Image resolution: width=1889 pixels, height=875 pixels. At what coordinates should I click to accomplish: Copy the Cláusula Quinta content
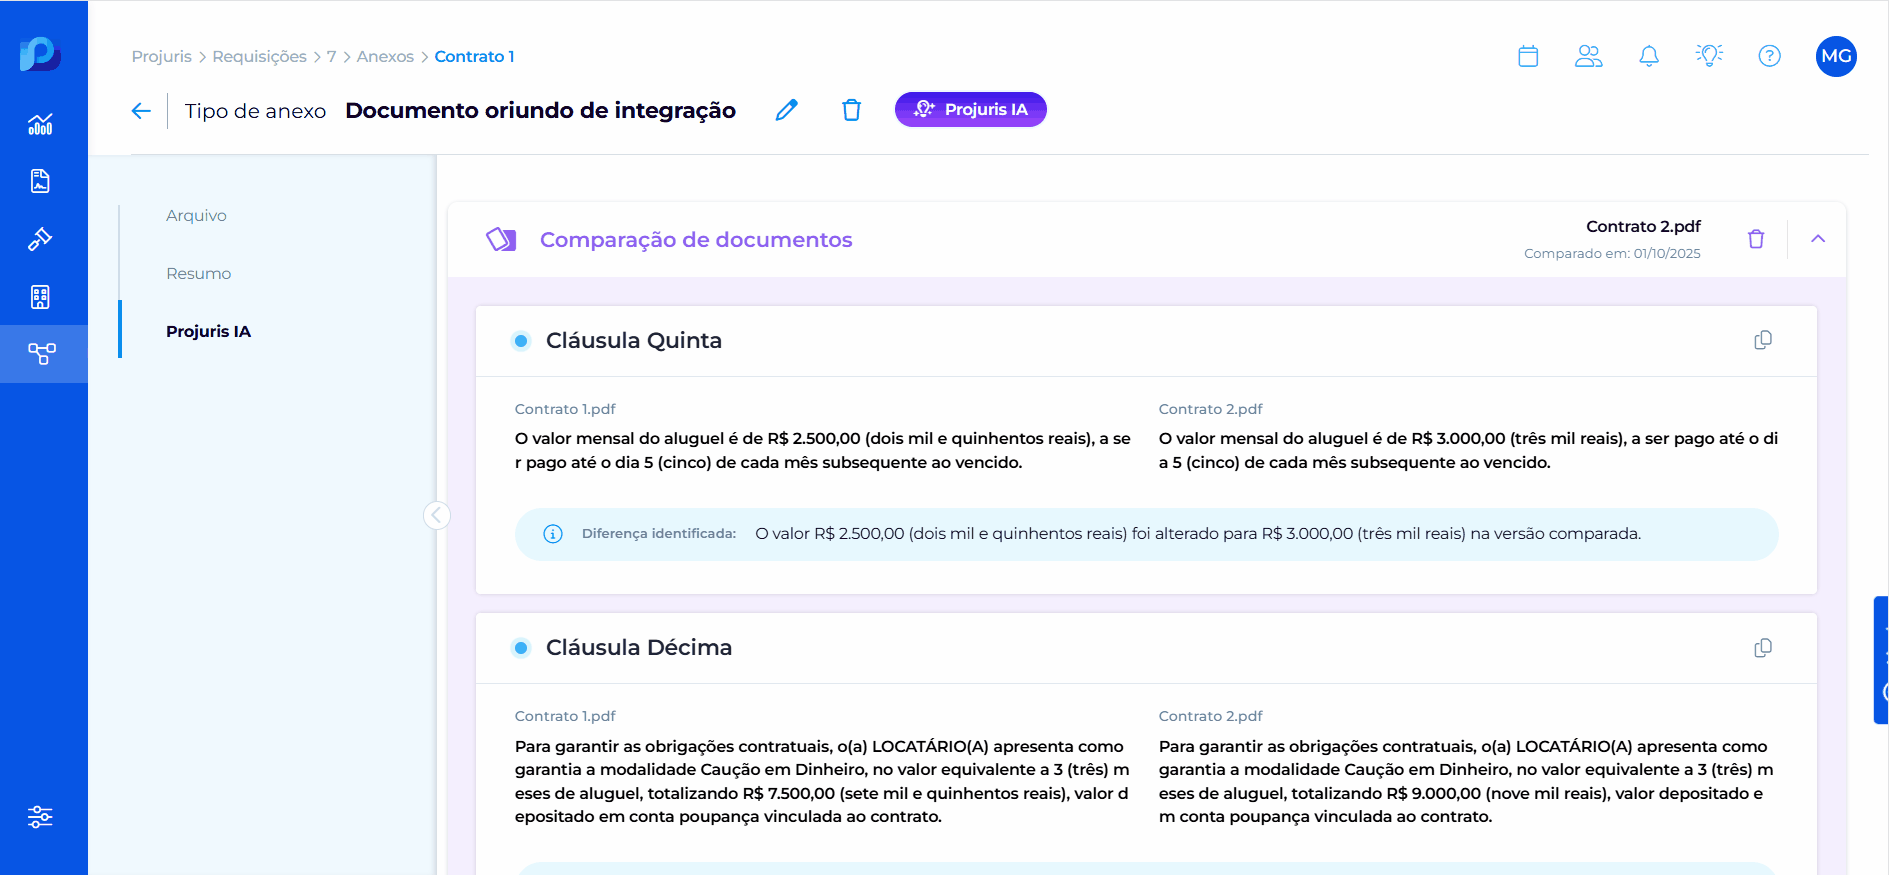click(x=1763, y=340)
